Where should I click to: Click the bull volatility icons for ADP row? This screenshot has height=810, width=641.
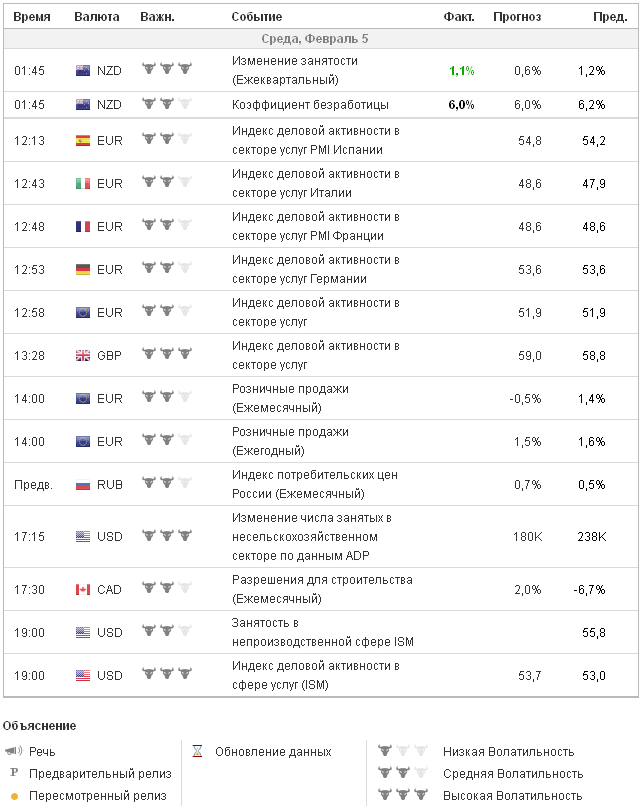tap(166, 537)
